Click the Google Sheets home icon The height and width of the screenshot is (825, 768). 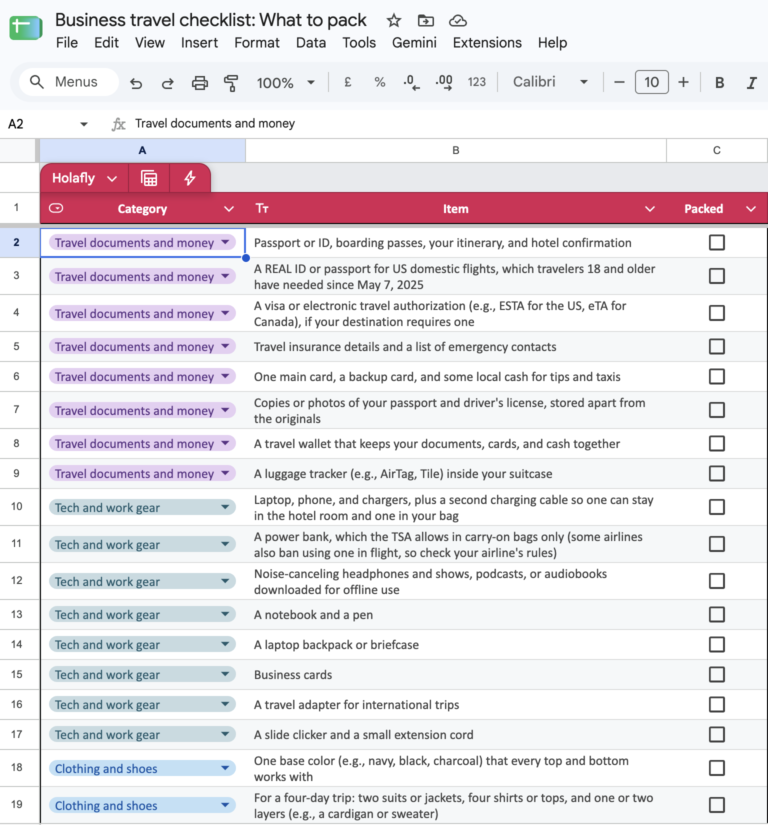coord(25,27)
